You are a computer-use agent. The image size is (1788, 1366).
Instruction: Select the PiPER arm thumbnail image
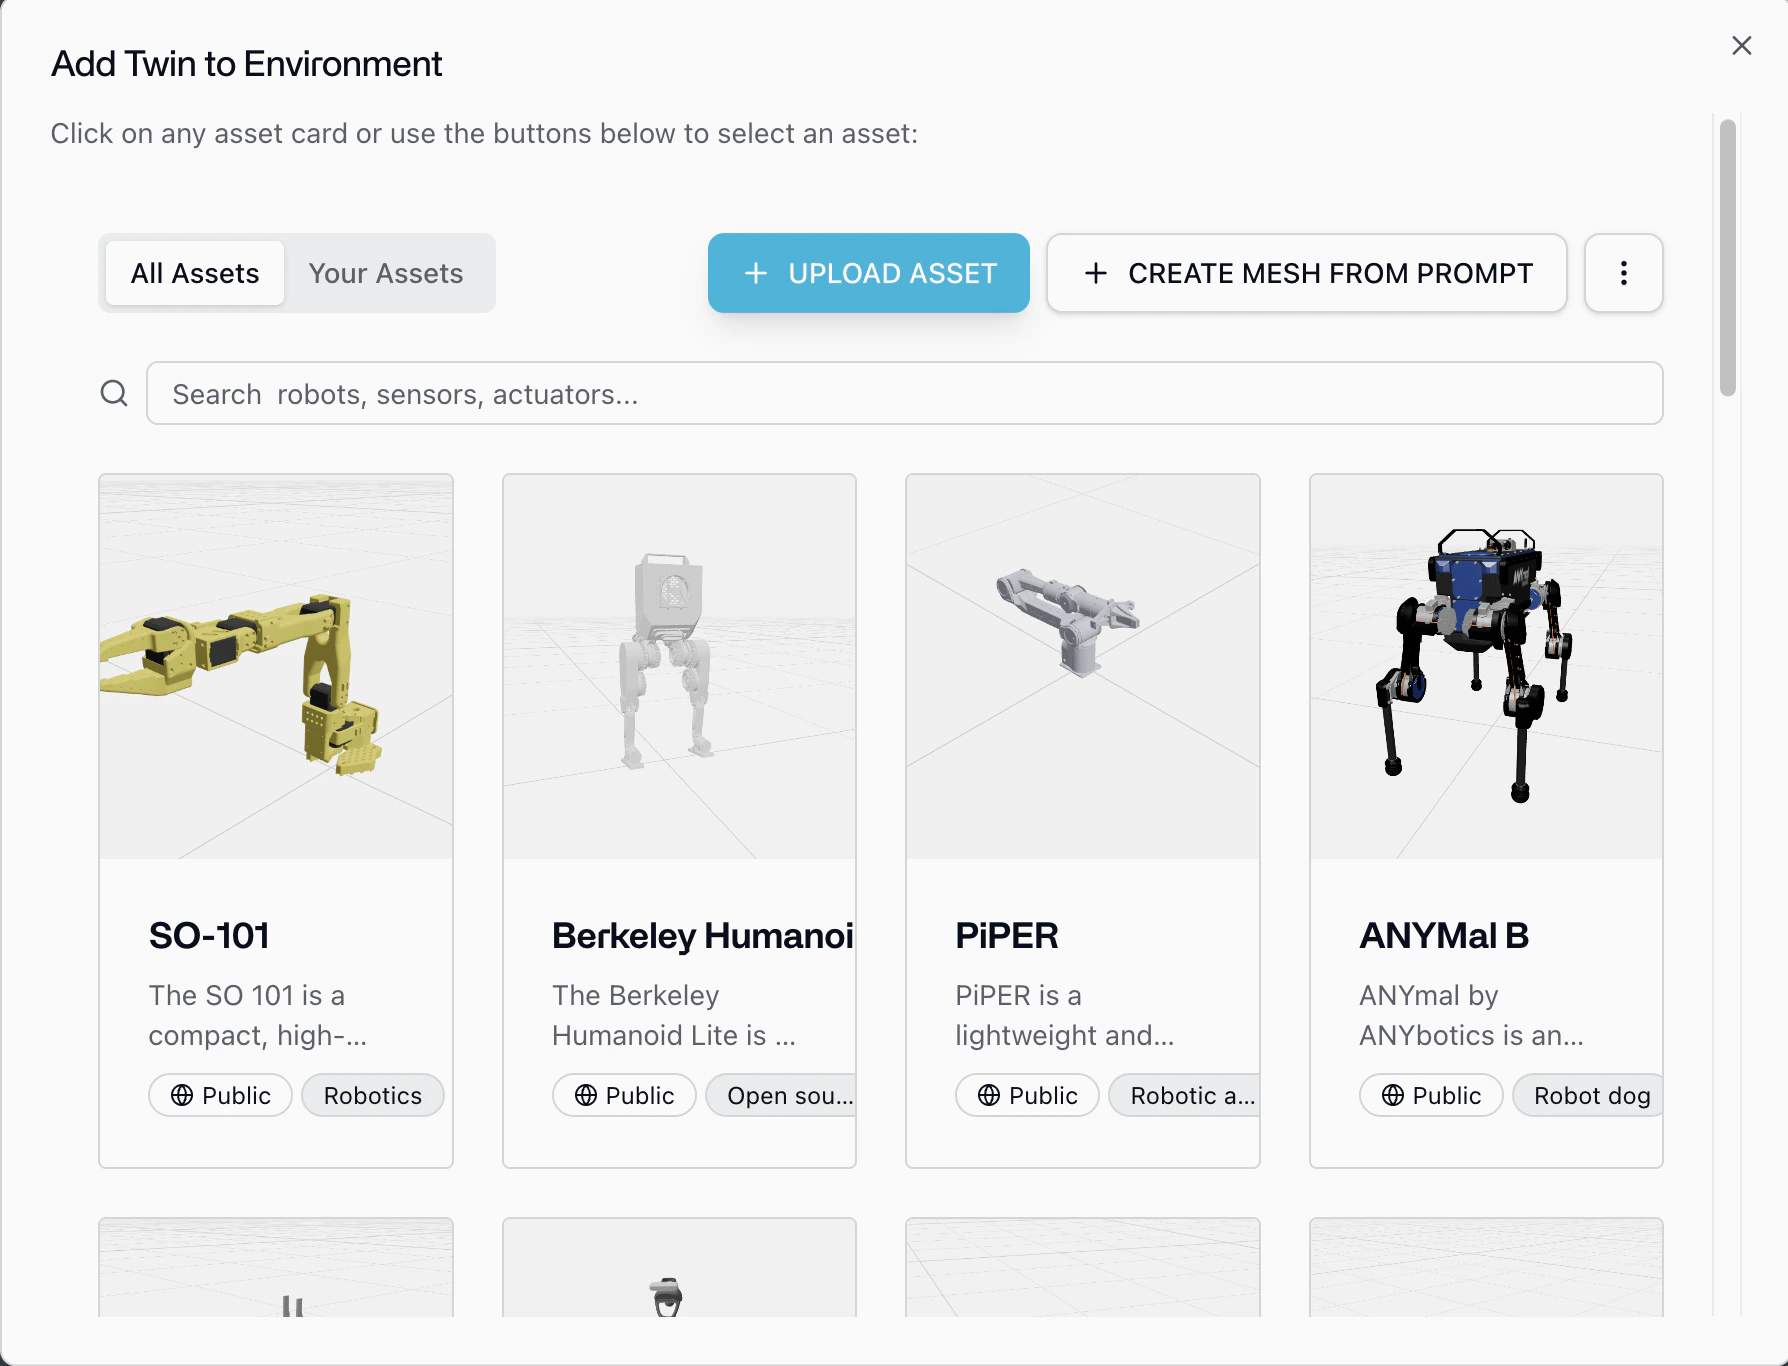pyautogui.click(x=1082, y=666)
